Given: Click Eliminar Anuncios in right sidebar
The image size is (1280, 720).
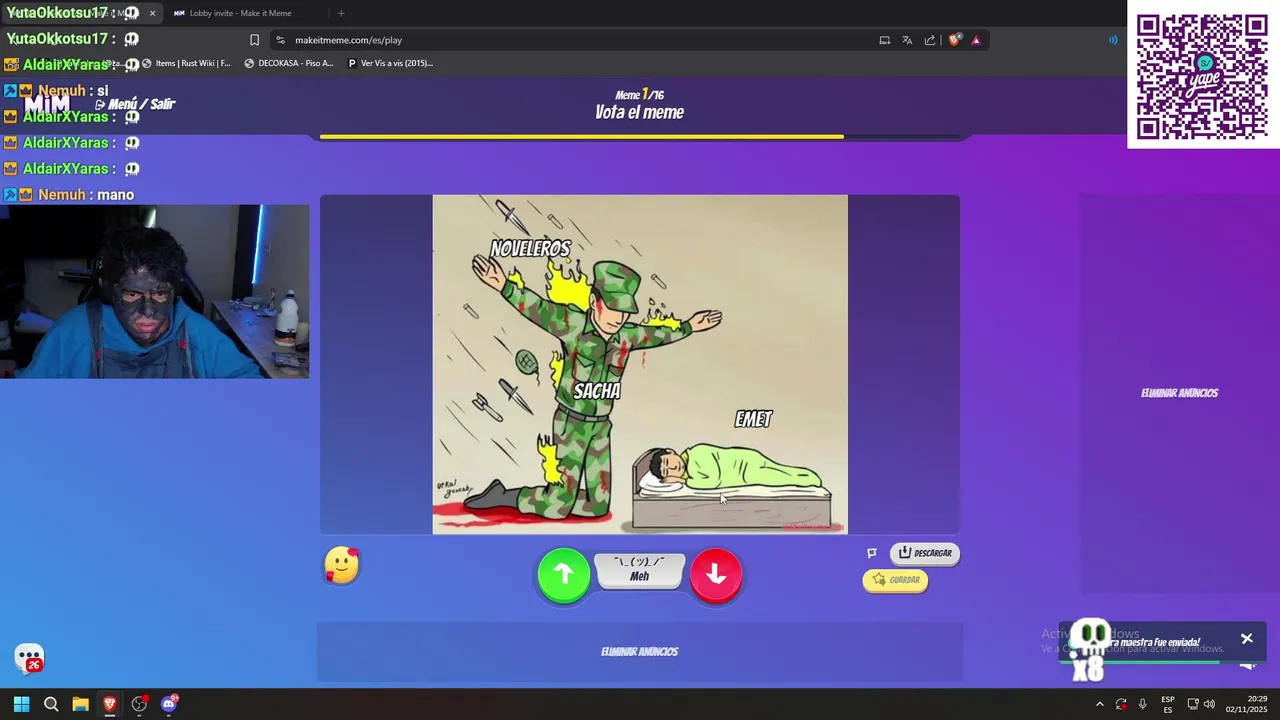Looking at the screenshot, I should point(1180,393).
